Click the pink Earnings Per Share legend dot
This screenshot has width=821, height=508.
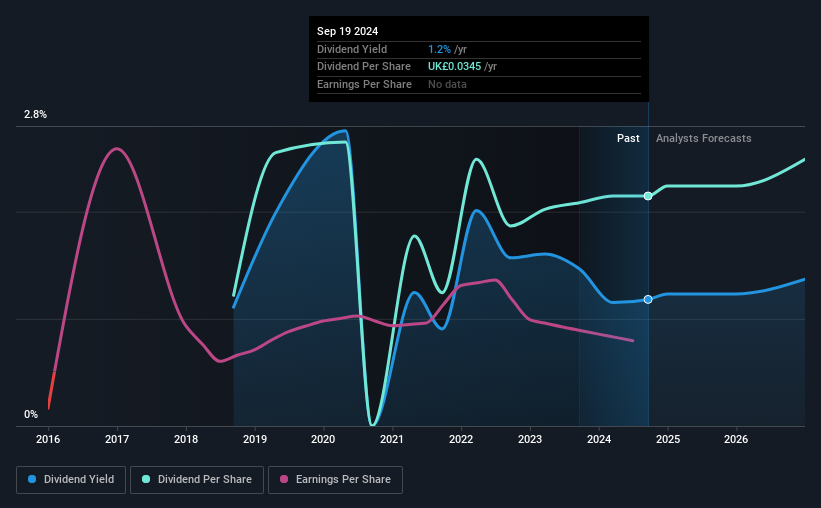(284, 479)
